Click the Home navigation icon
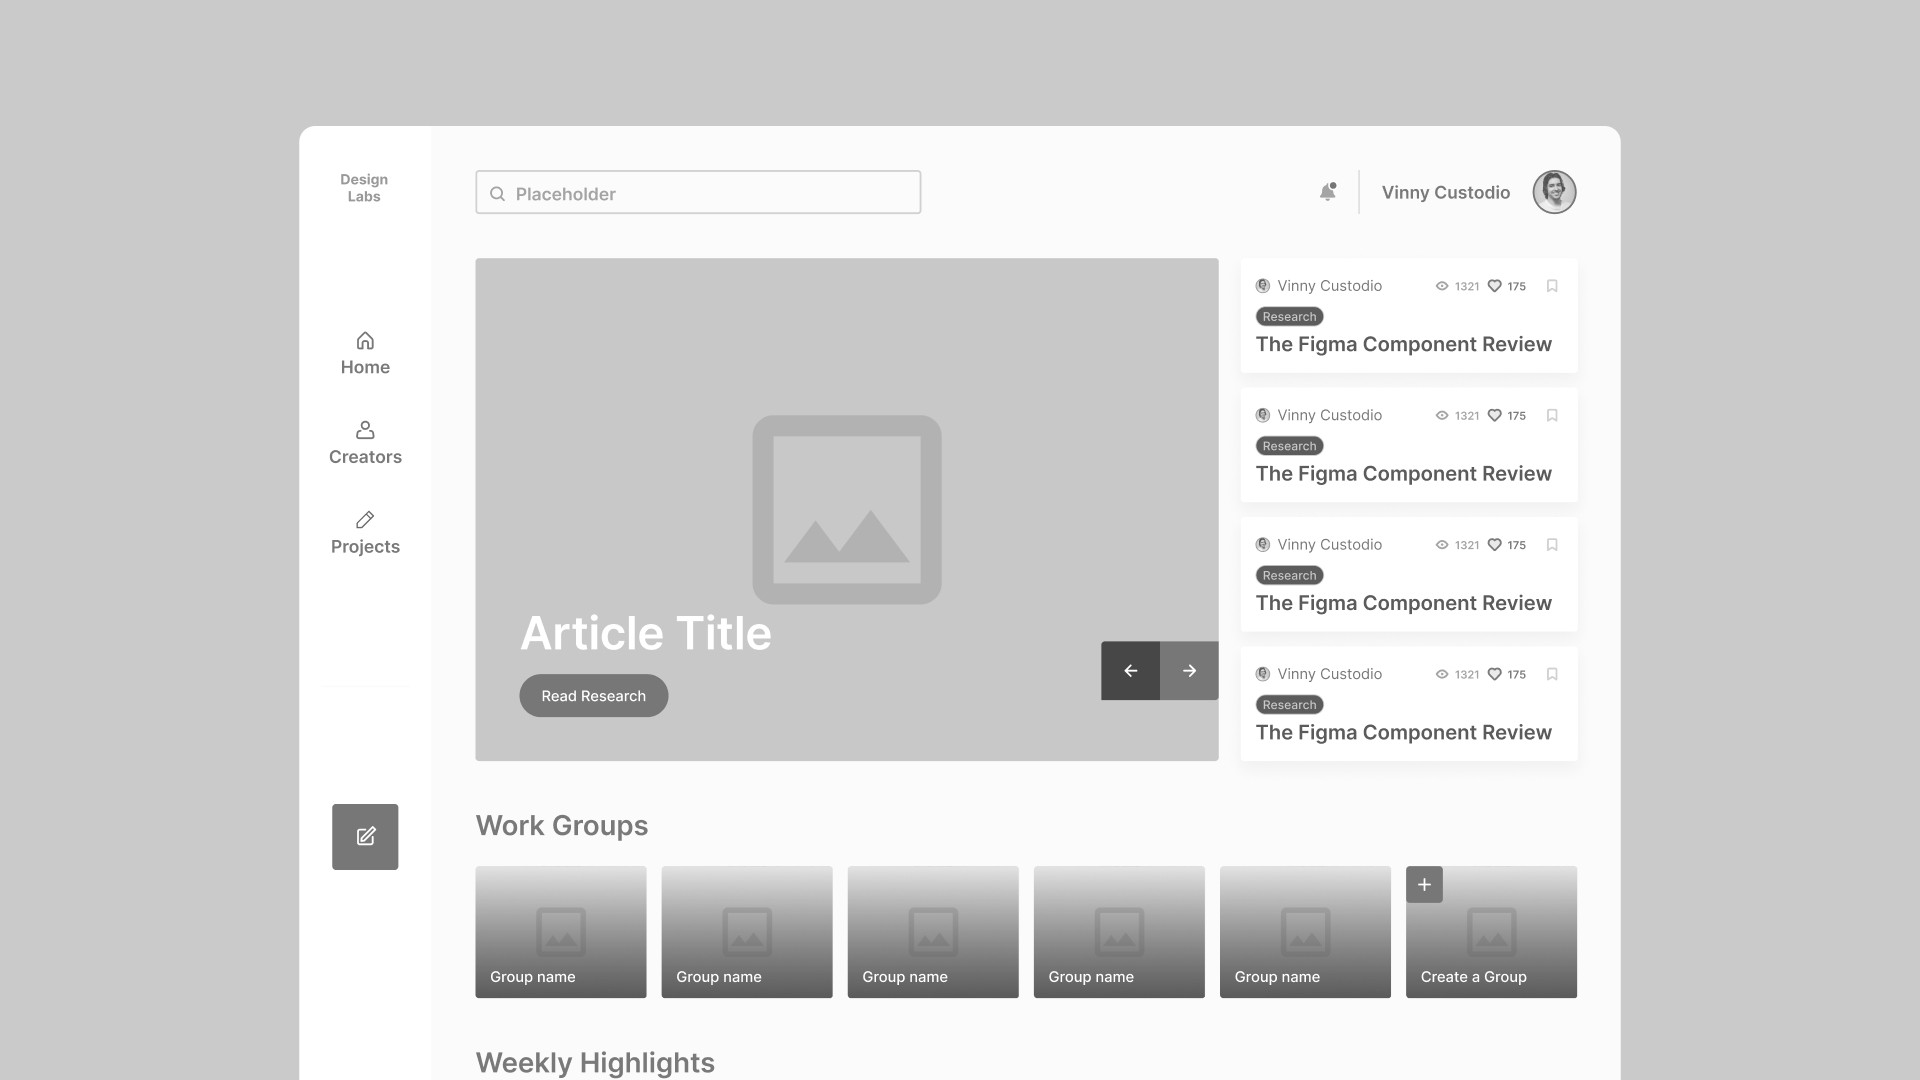Viewport: 1920px width, 1080px height. [x=365, y=340]
